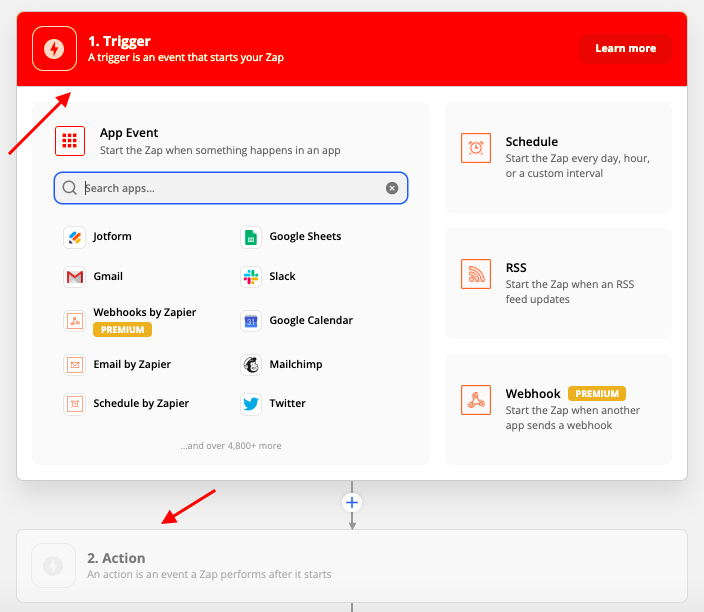Select the Google Calendar label

(311, 320)
